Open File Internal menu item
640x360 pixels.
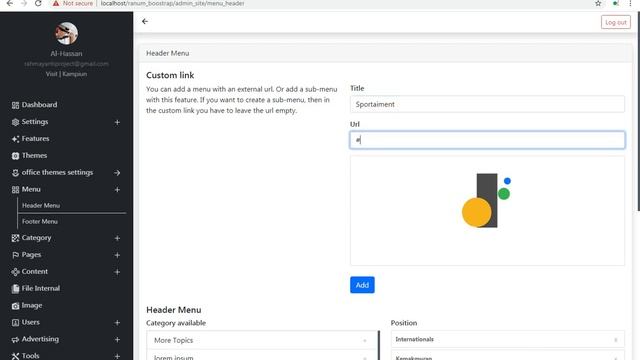tap(40, 288)
